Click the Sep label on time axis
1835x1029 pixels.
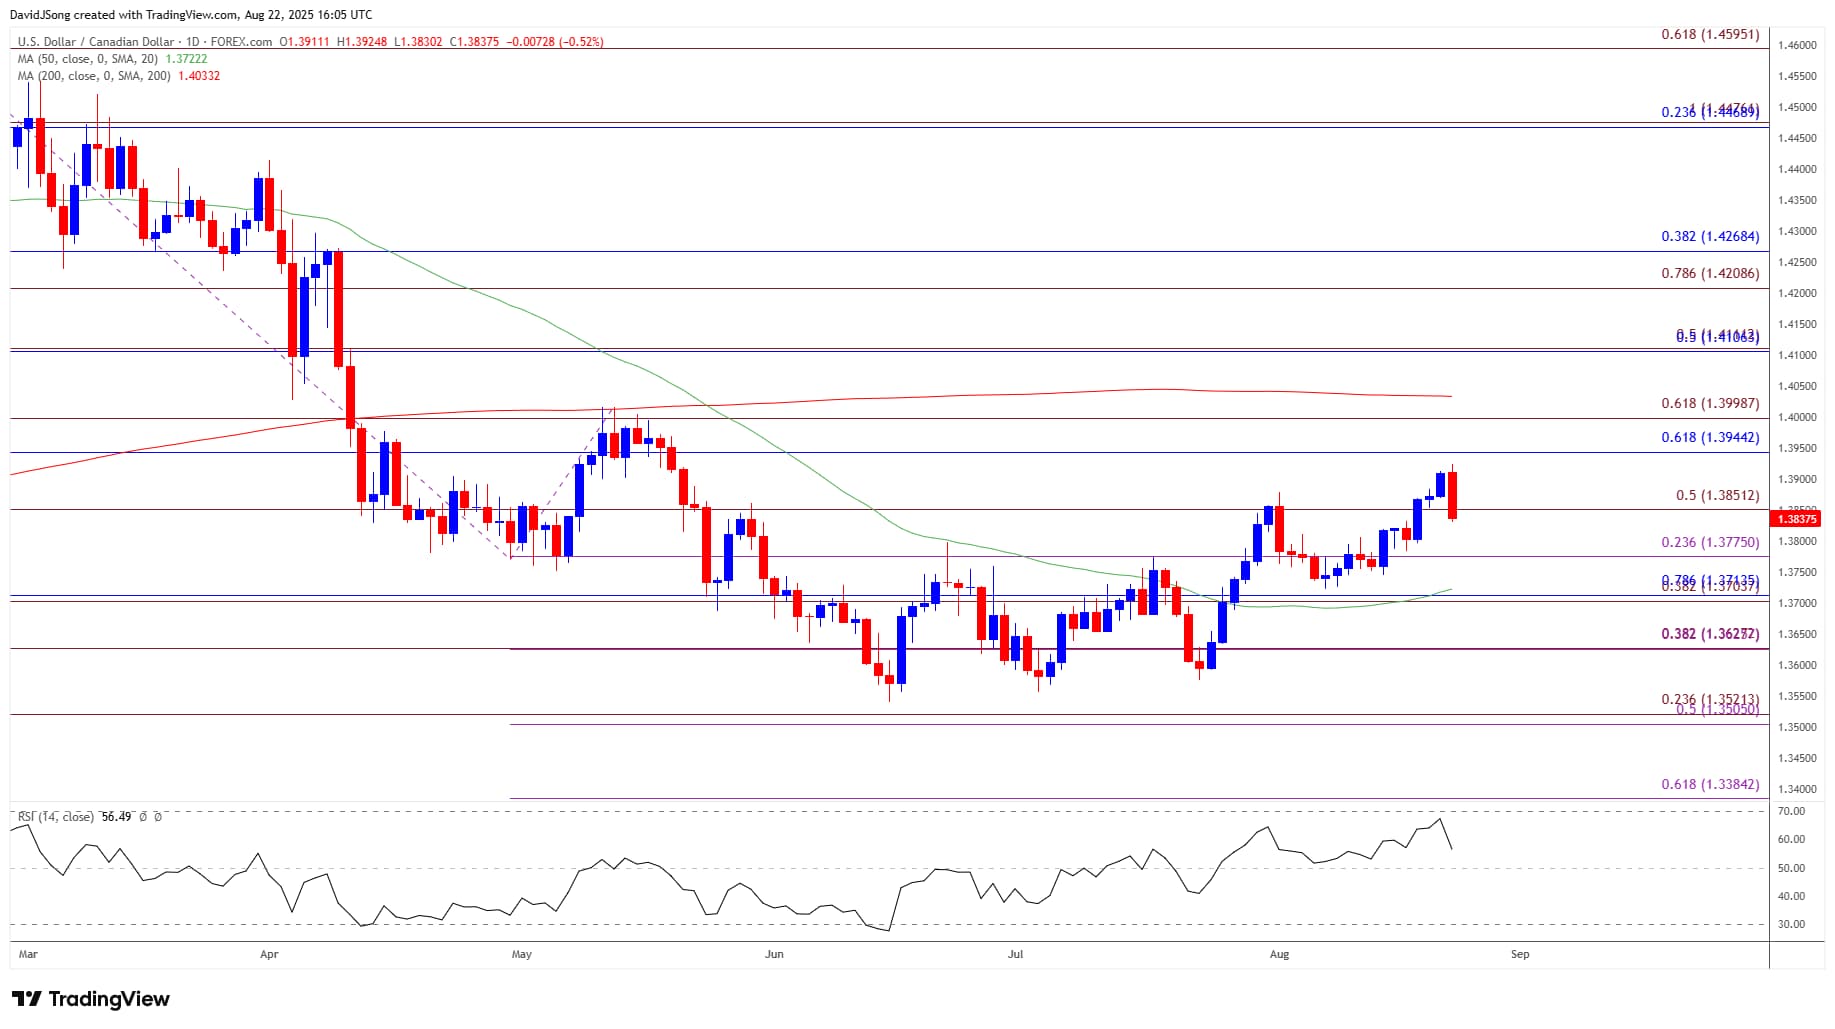pyautogui.click(x=1520, y=954)
